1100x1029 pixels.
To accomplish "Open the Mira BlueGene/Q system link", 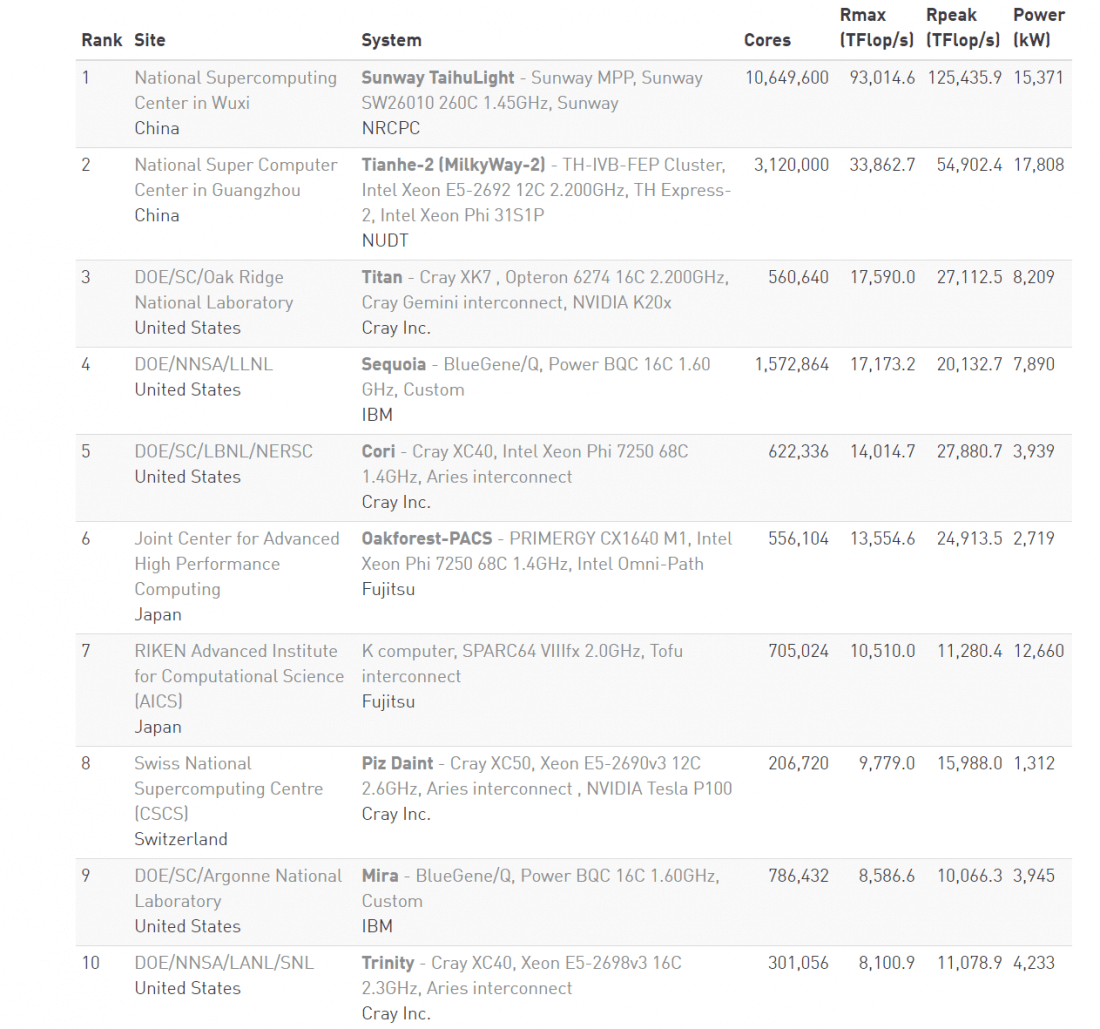I will pos(540,888).
